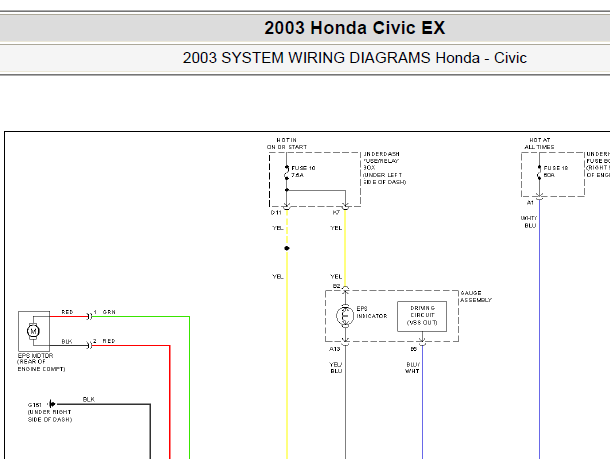Viewport: 610px width, 459px height.
Task: Click the 'A13' pin label
Action: point(335,349)
